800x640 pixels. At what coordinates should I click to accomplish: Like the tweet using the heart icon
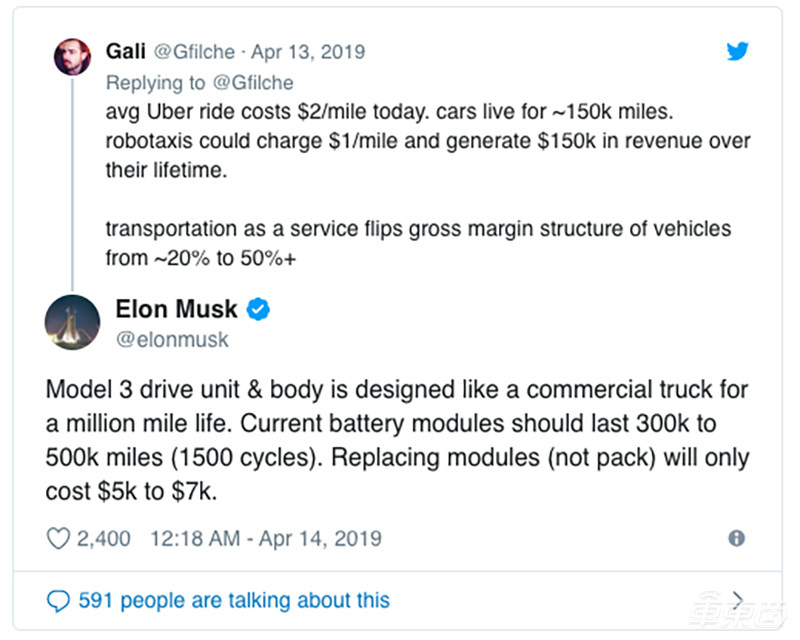pyautogui.click(x=58, y=538)
